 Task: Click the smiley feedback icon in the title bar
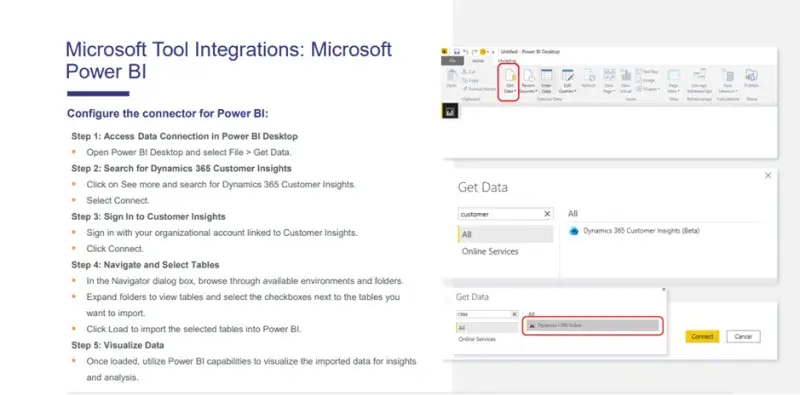[483, 52]
